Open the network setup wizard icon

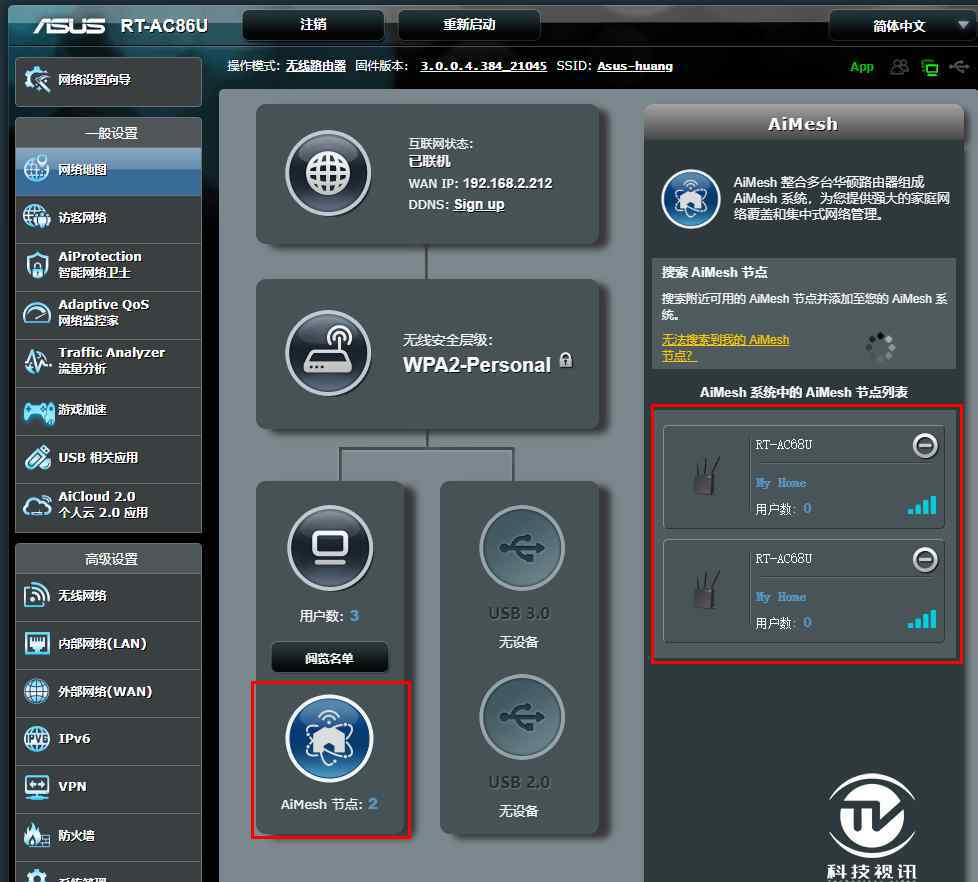[37, 80]
